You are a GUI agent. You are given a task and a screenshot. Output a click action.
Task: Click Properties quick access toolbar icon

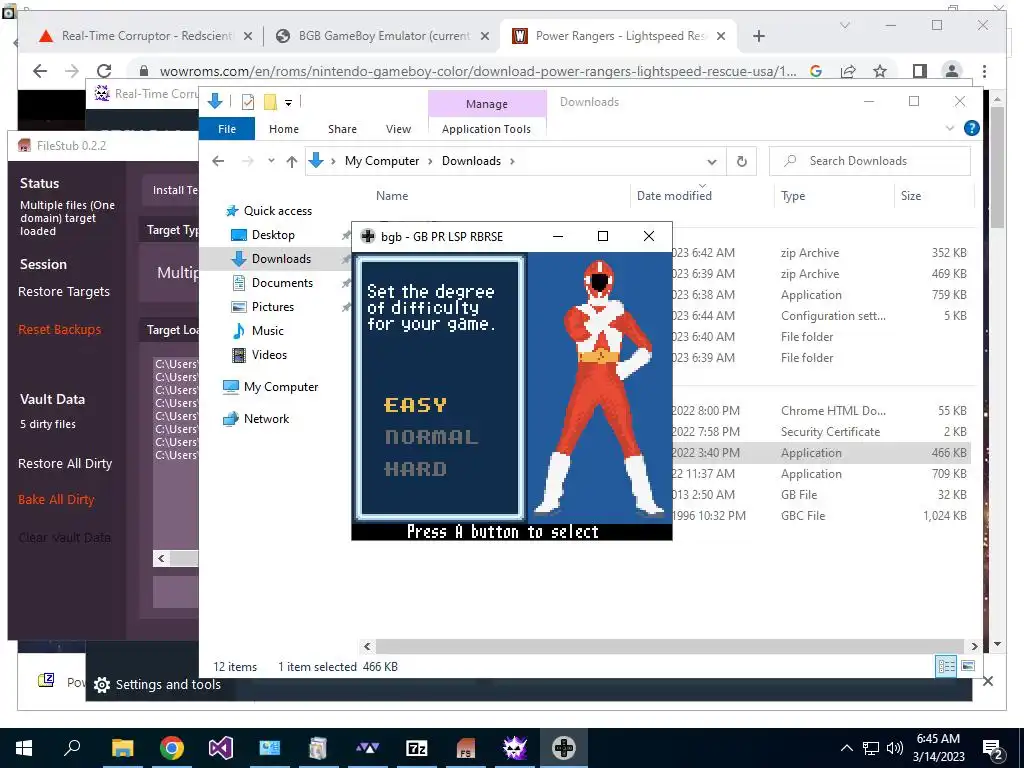(248, 102)
